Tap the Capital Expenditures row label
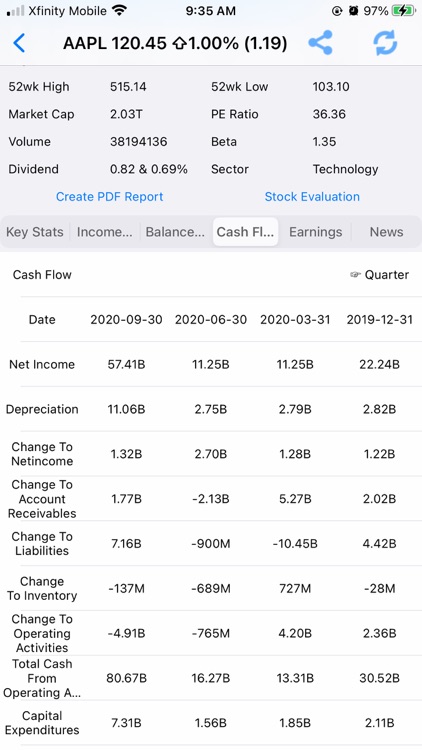This screenshot has height=750, width=422. click(x=42, y=723)
